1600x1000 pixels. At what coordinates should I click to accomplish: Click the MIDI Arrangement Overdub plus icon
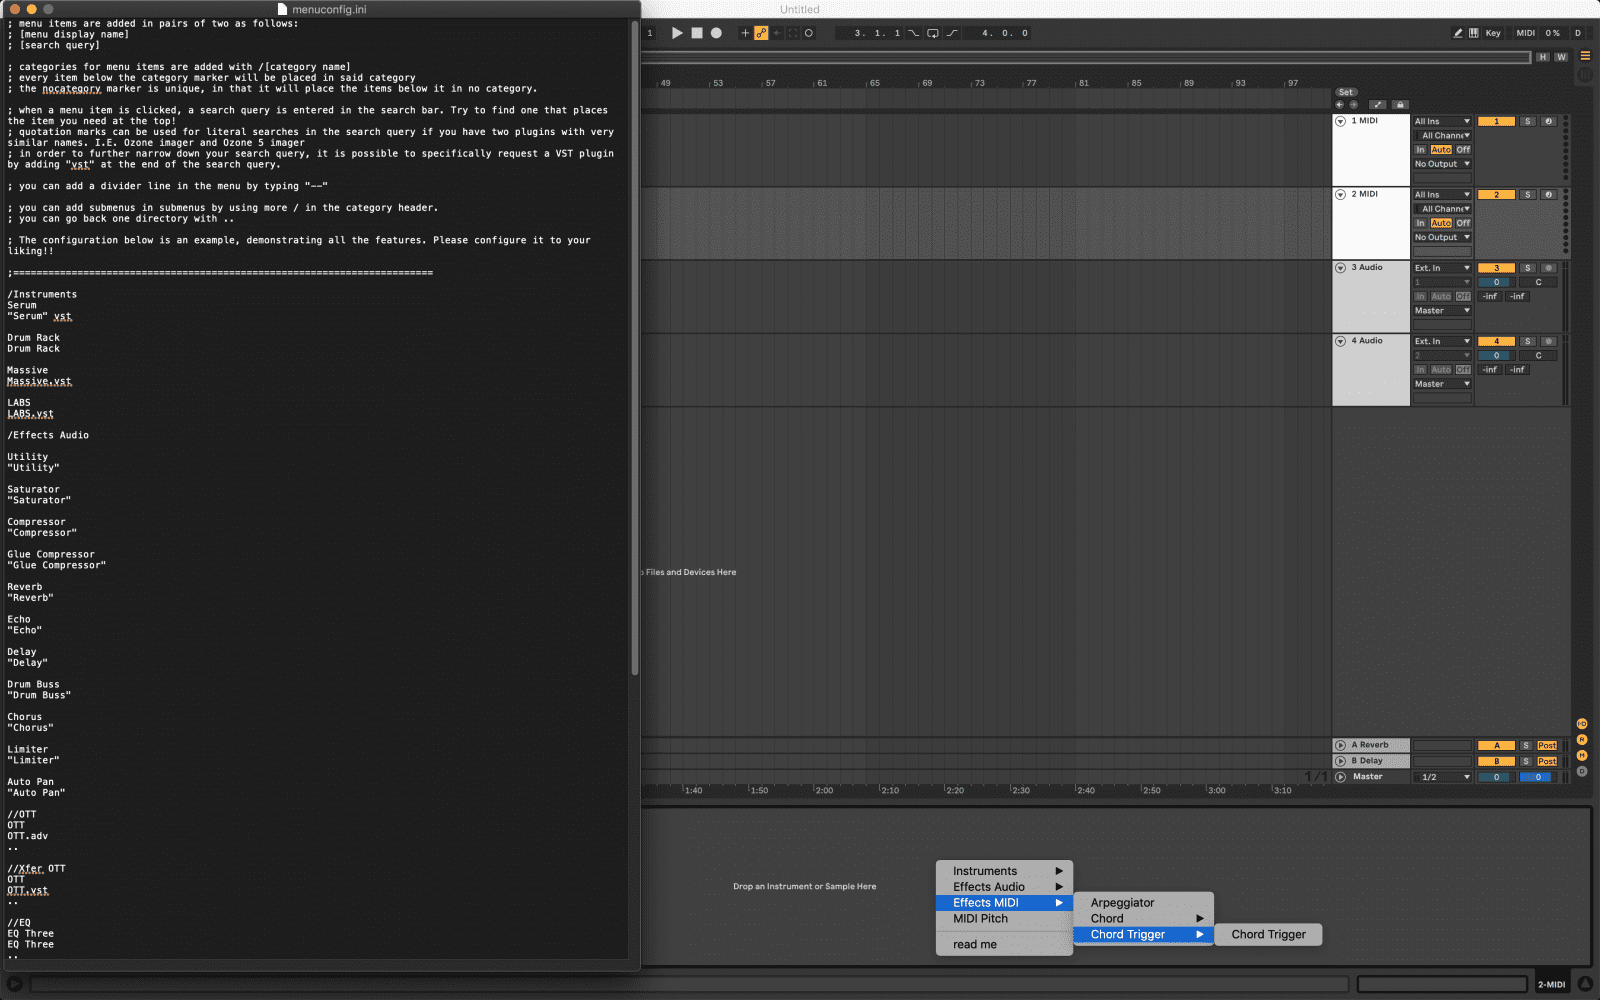pyautogui.click(x=745, y=33)
